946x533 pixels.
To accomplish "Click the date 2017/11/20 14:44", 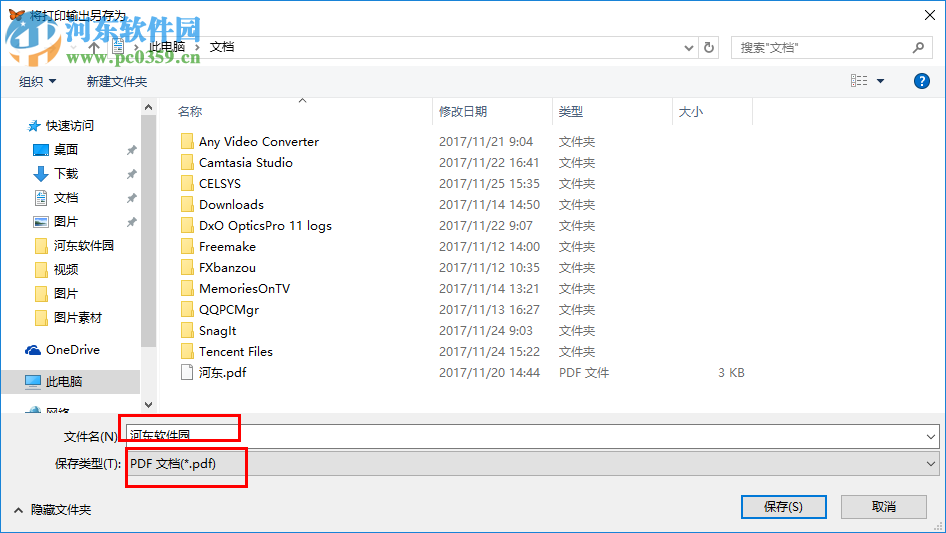I will pos(489,372).
